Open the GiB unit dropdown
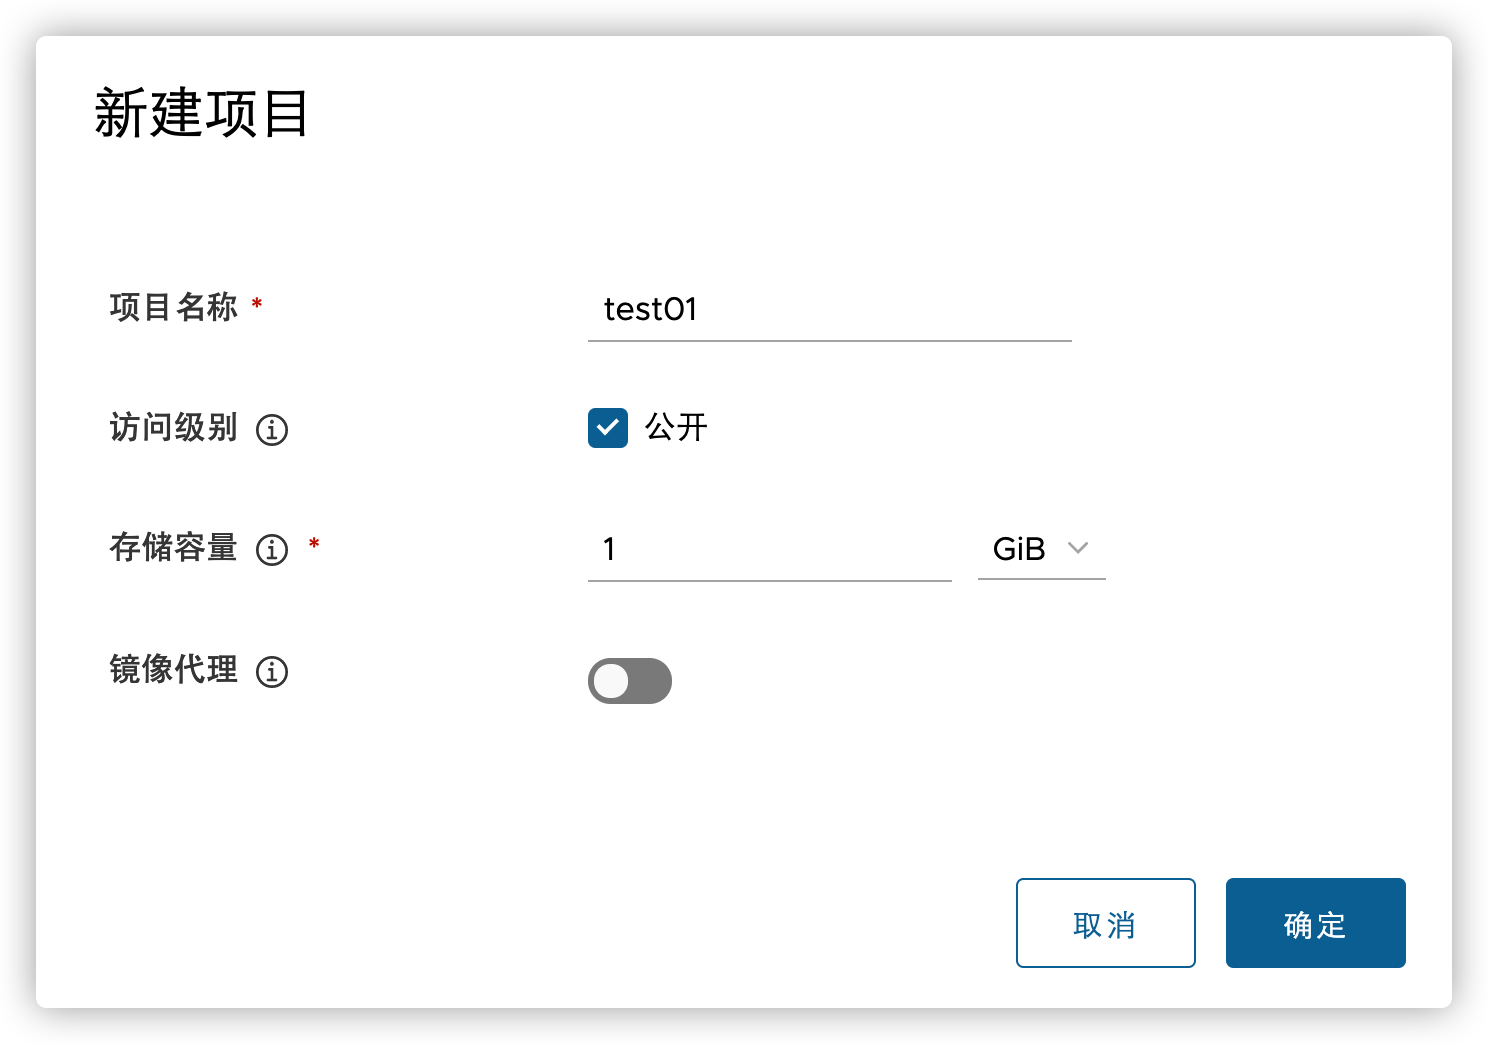 pyautogui.click(x=1041, y=549)
